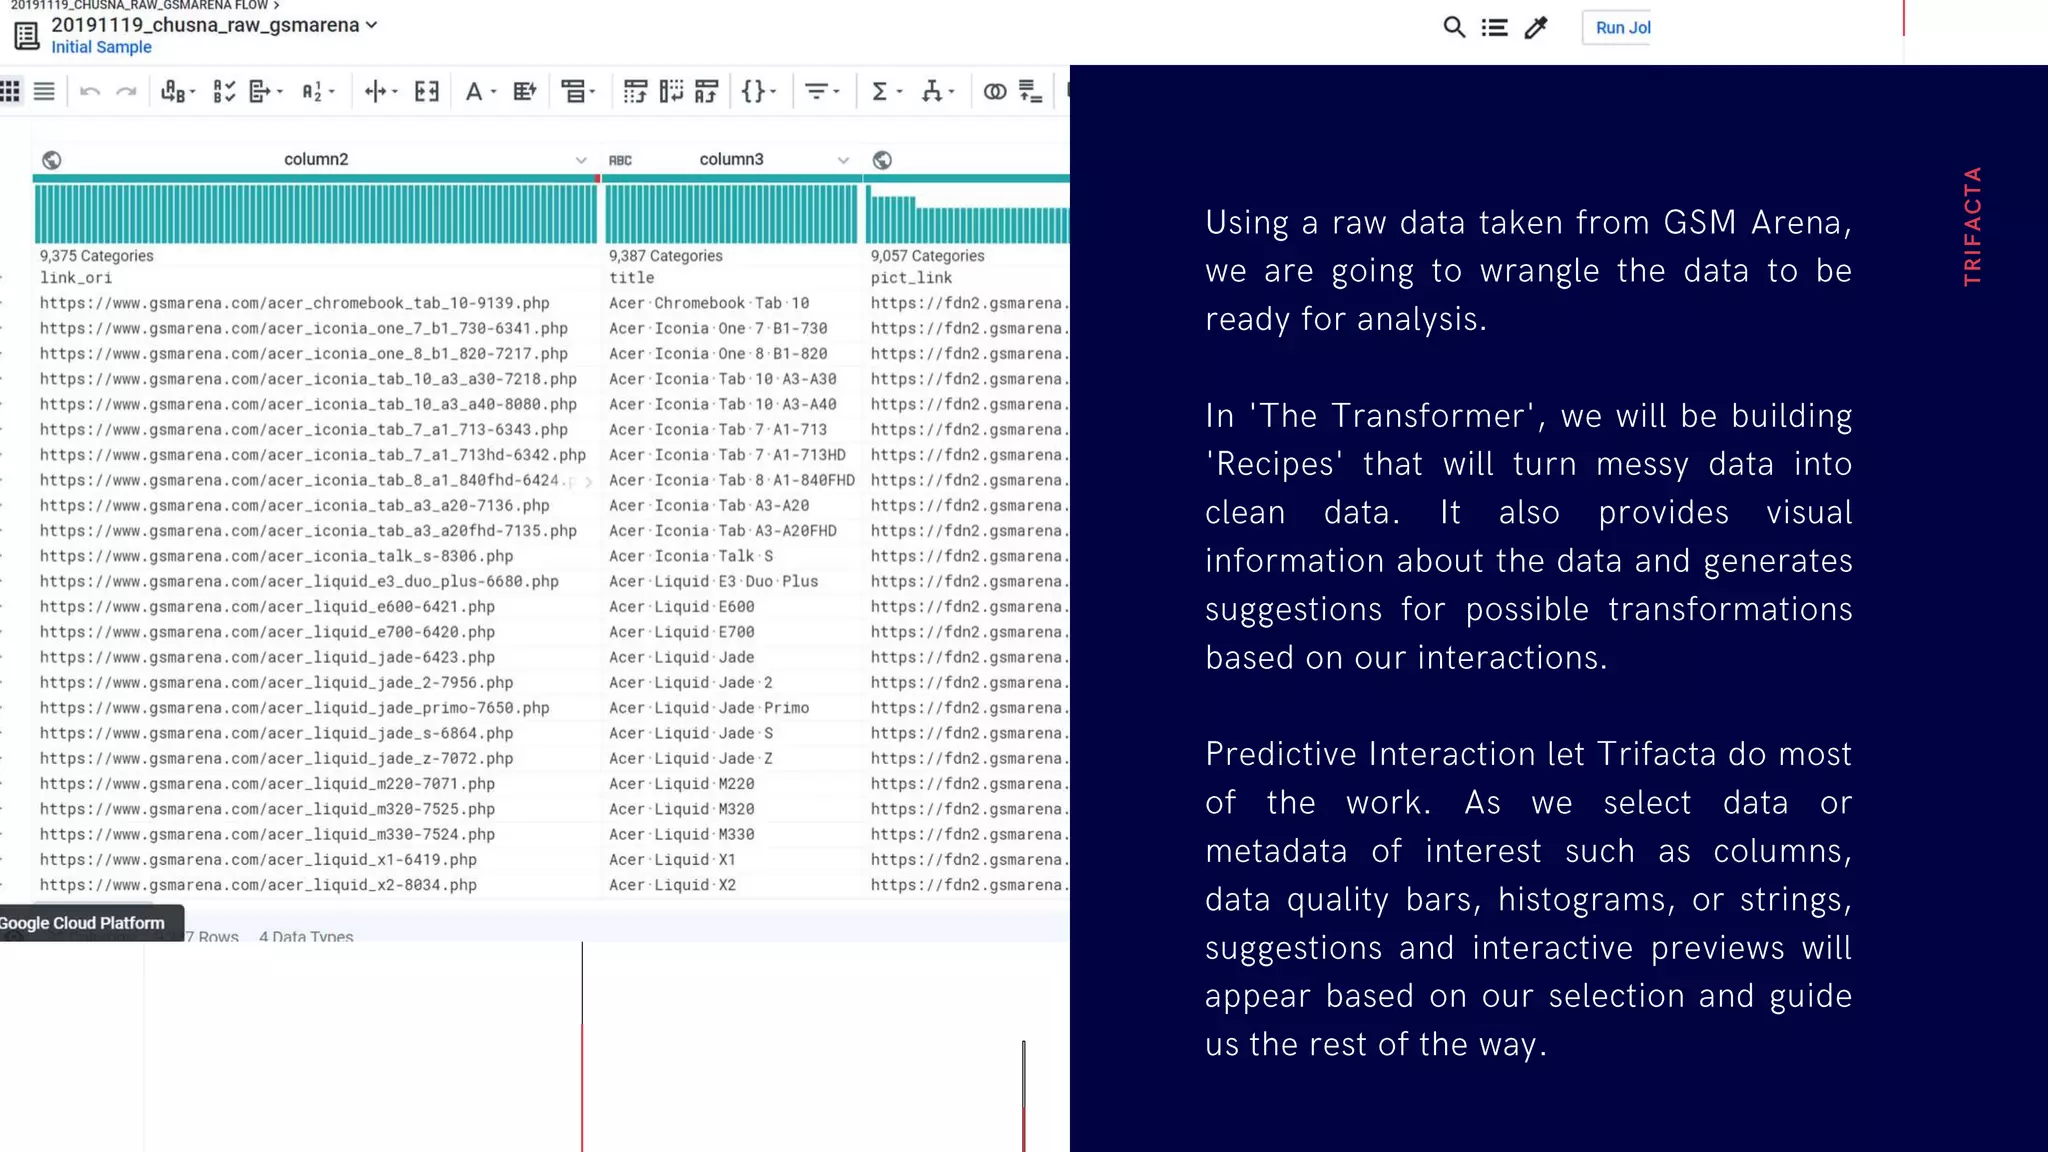The image size is (2048, 1152).
Task: Click the Run Job button
Action: pyautogui.click(x=1617, y=27)
